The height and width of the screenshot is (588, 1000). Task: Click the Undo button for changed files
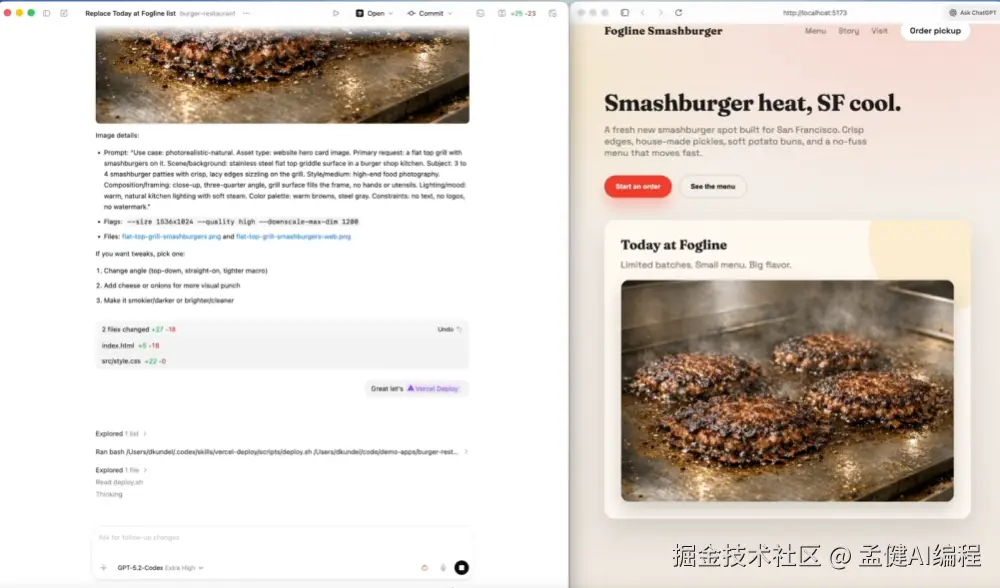(x=449, y=329)
